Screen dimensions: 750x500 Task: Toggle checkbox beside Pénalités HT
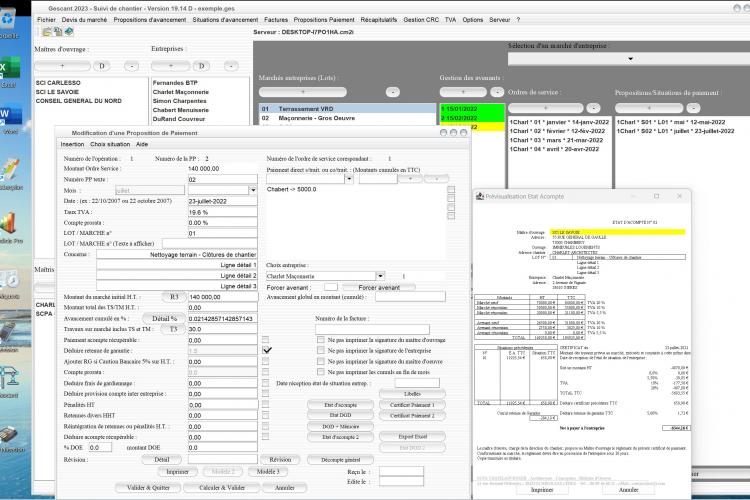tap(265, 404)
